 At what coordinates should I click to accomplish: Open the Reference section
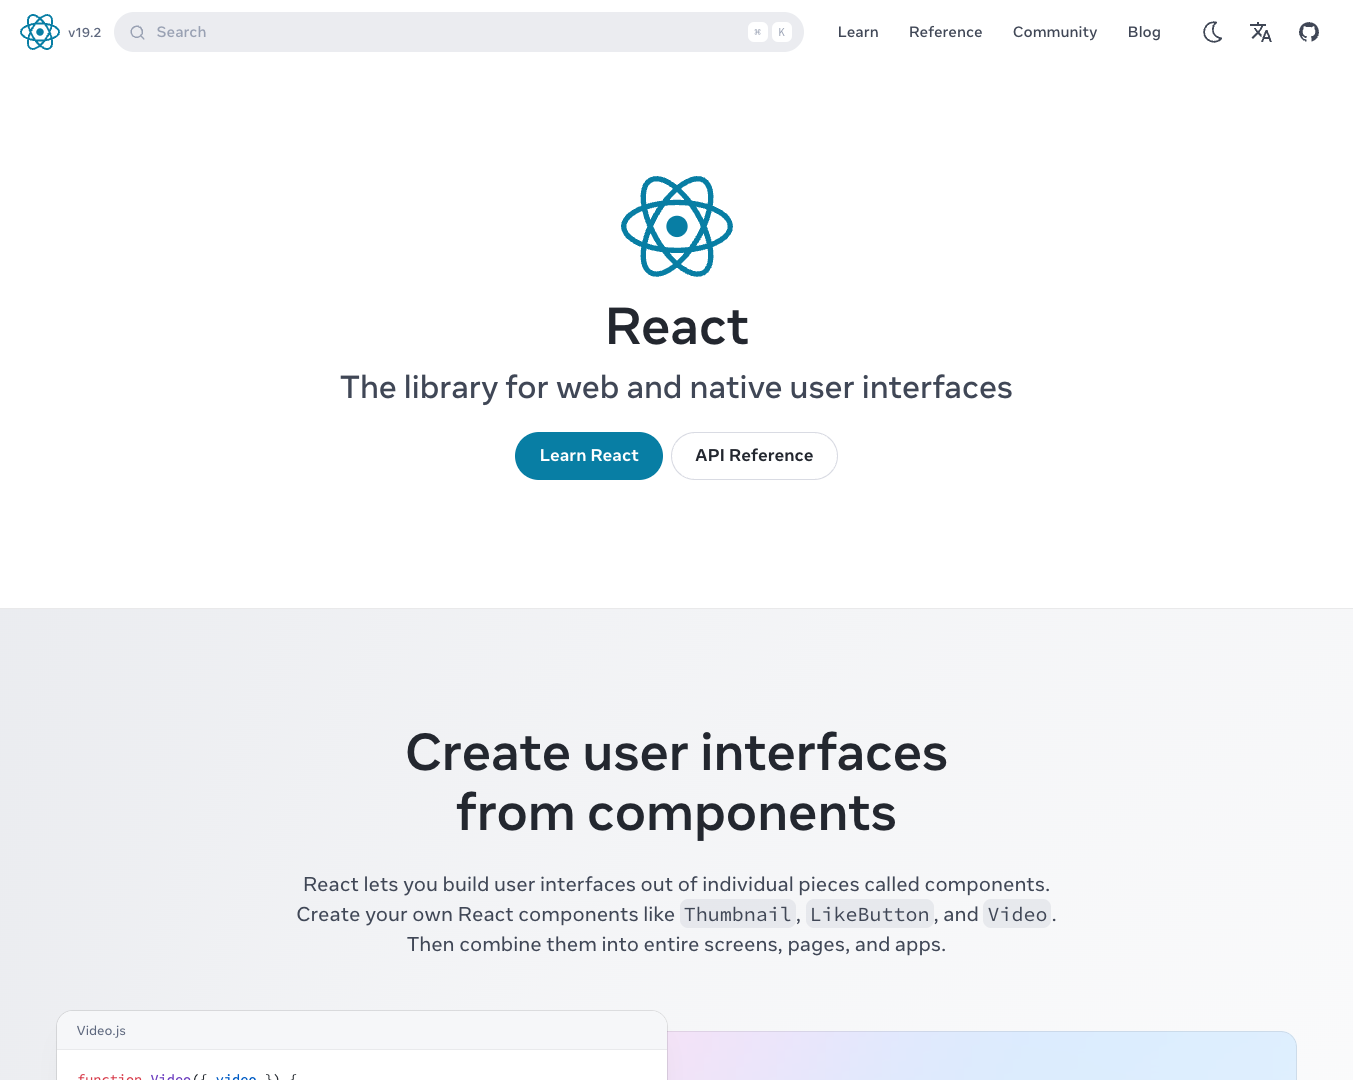945,32
